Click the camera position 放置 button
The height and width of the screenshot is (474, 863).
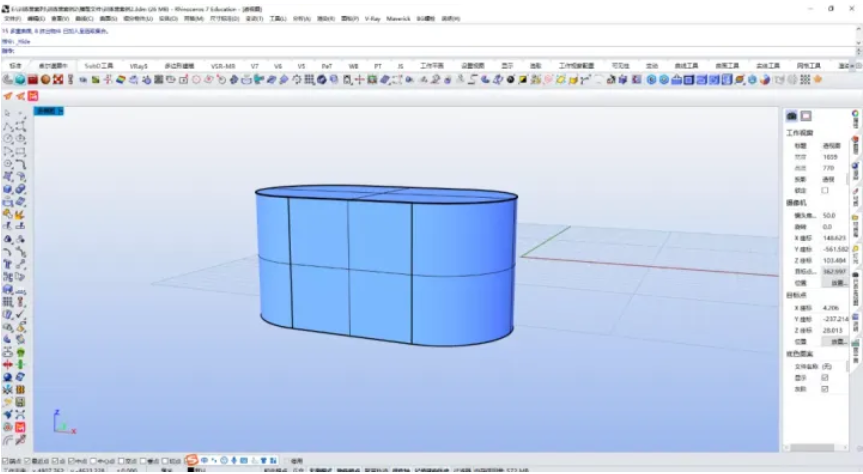(x=836, y=283)
